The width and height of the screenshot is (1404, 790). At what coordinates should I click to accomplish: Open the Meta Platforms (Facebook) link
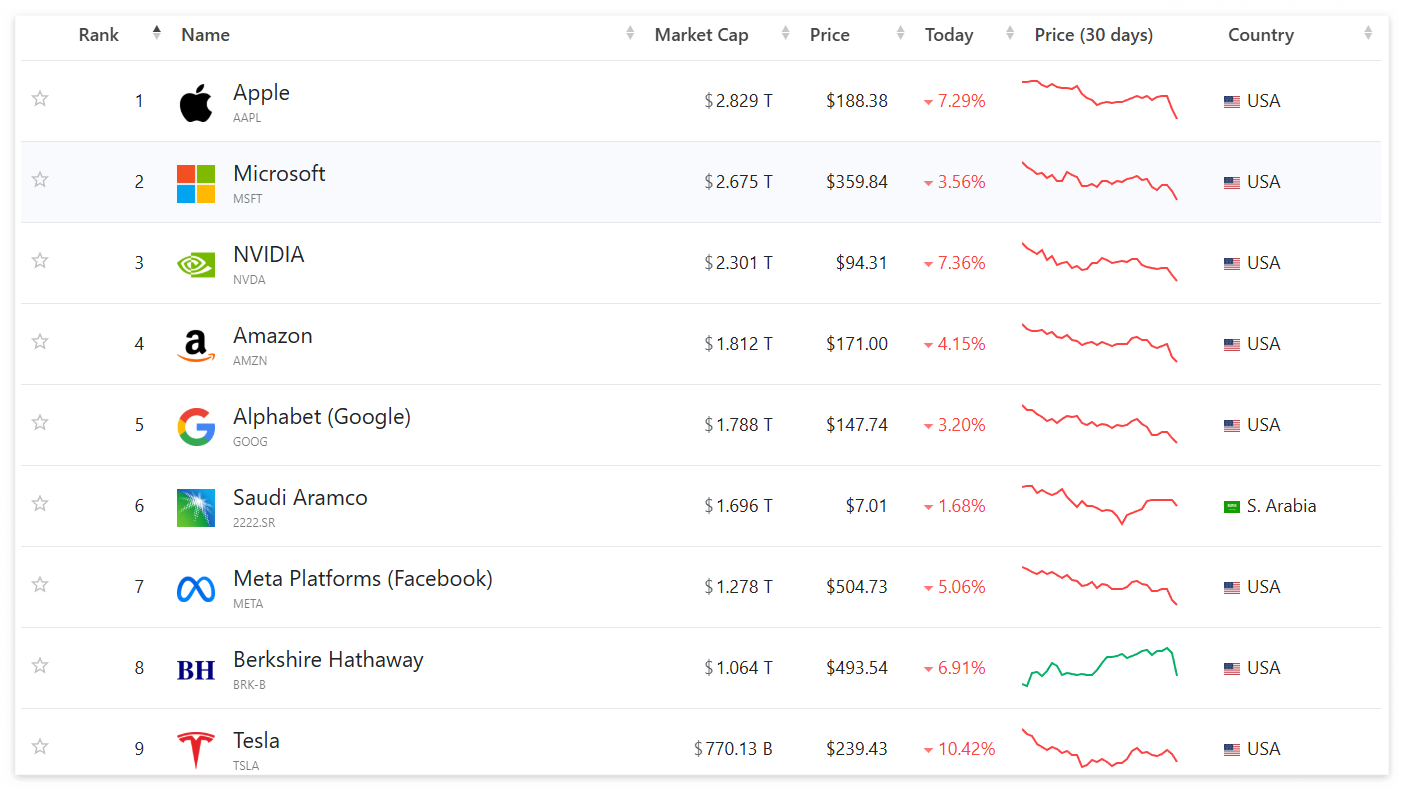click(x=363, y=579)
